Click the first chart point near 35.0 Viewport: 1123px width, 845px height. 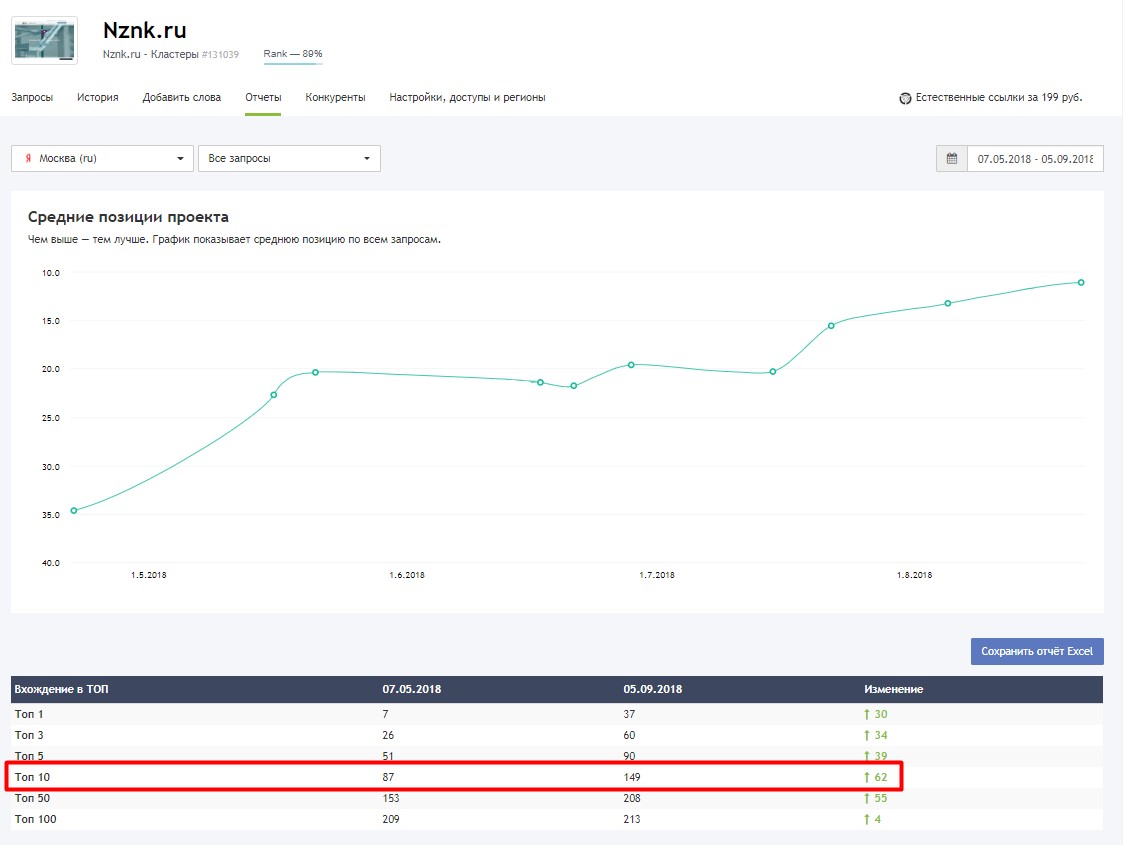tap(74, 511)
